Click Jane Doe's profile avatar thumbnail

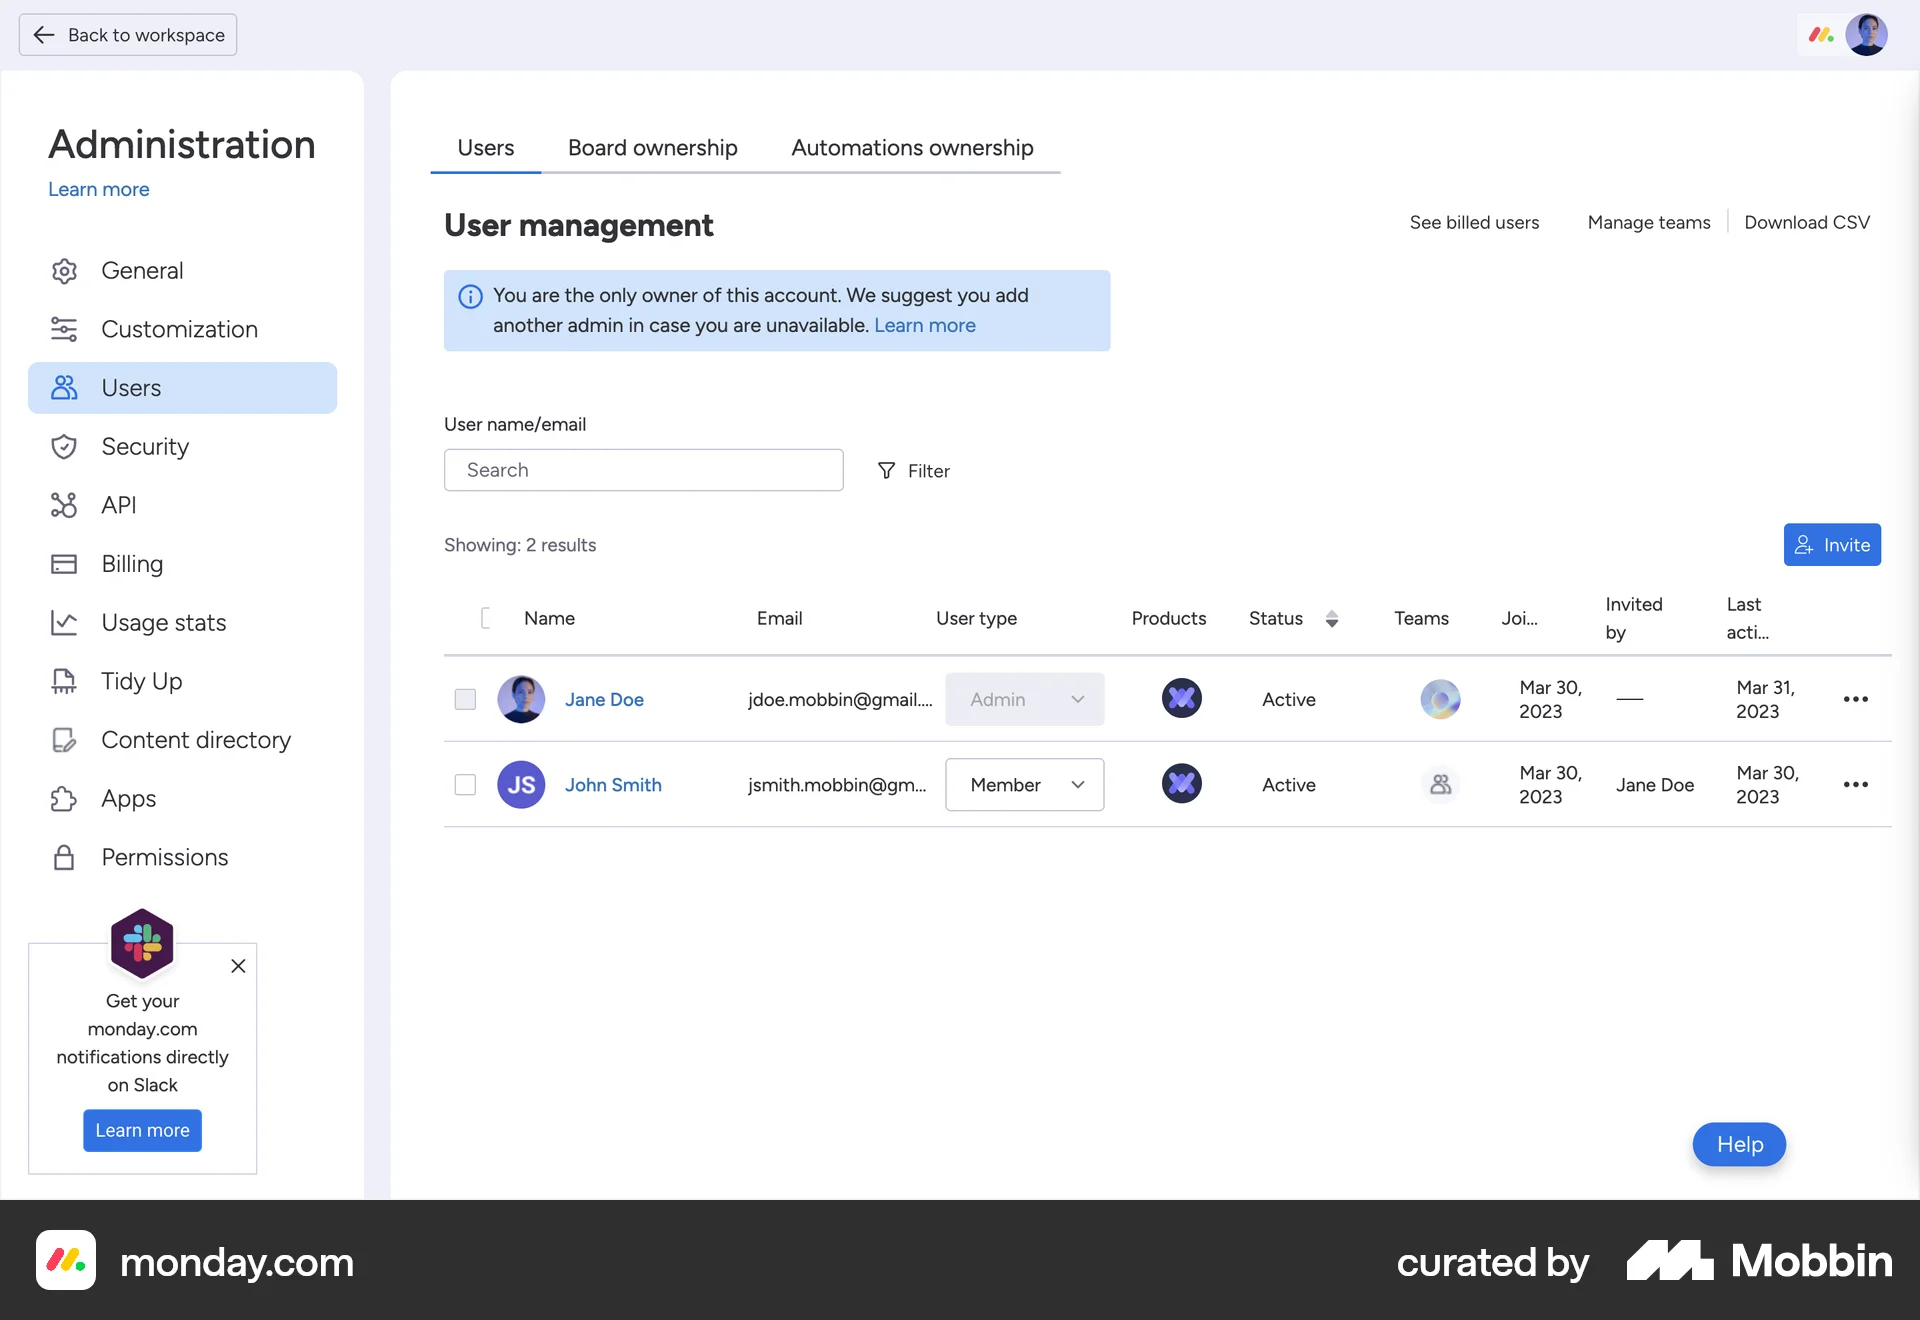(x=521, y=699)
